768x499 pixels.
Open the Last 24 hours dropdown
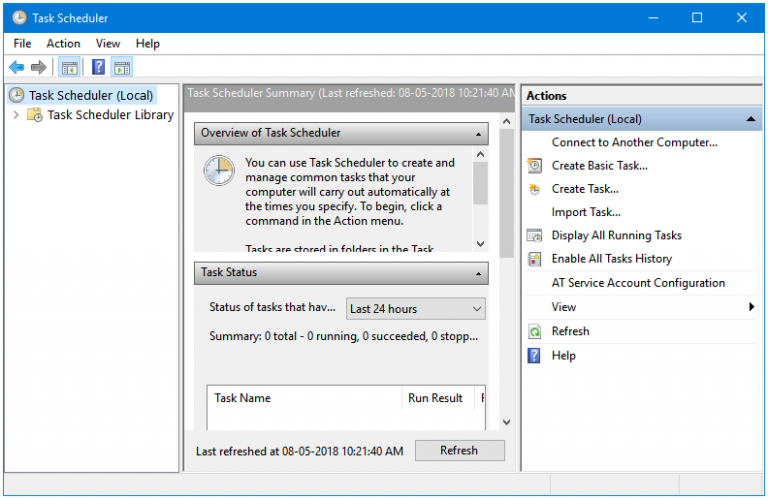415,309
